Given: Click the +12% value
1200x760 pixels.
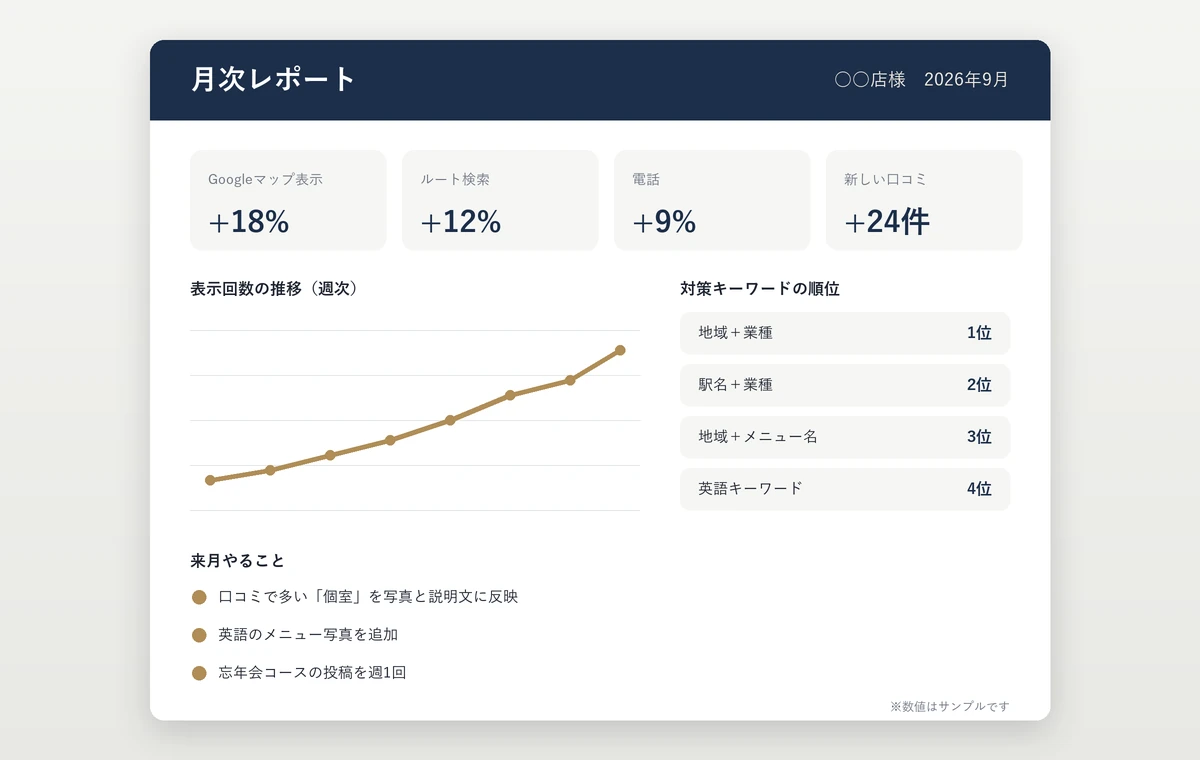Looking at the screenshot, I should (x=461, y=222).
